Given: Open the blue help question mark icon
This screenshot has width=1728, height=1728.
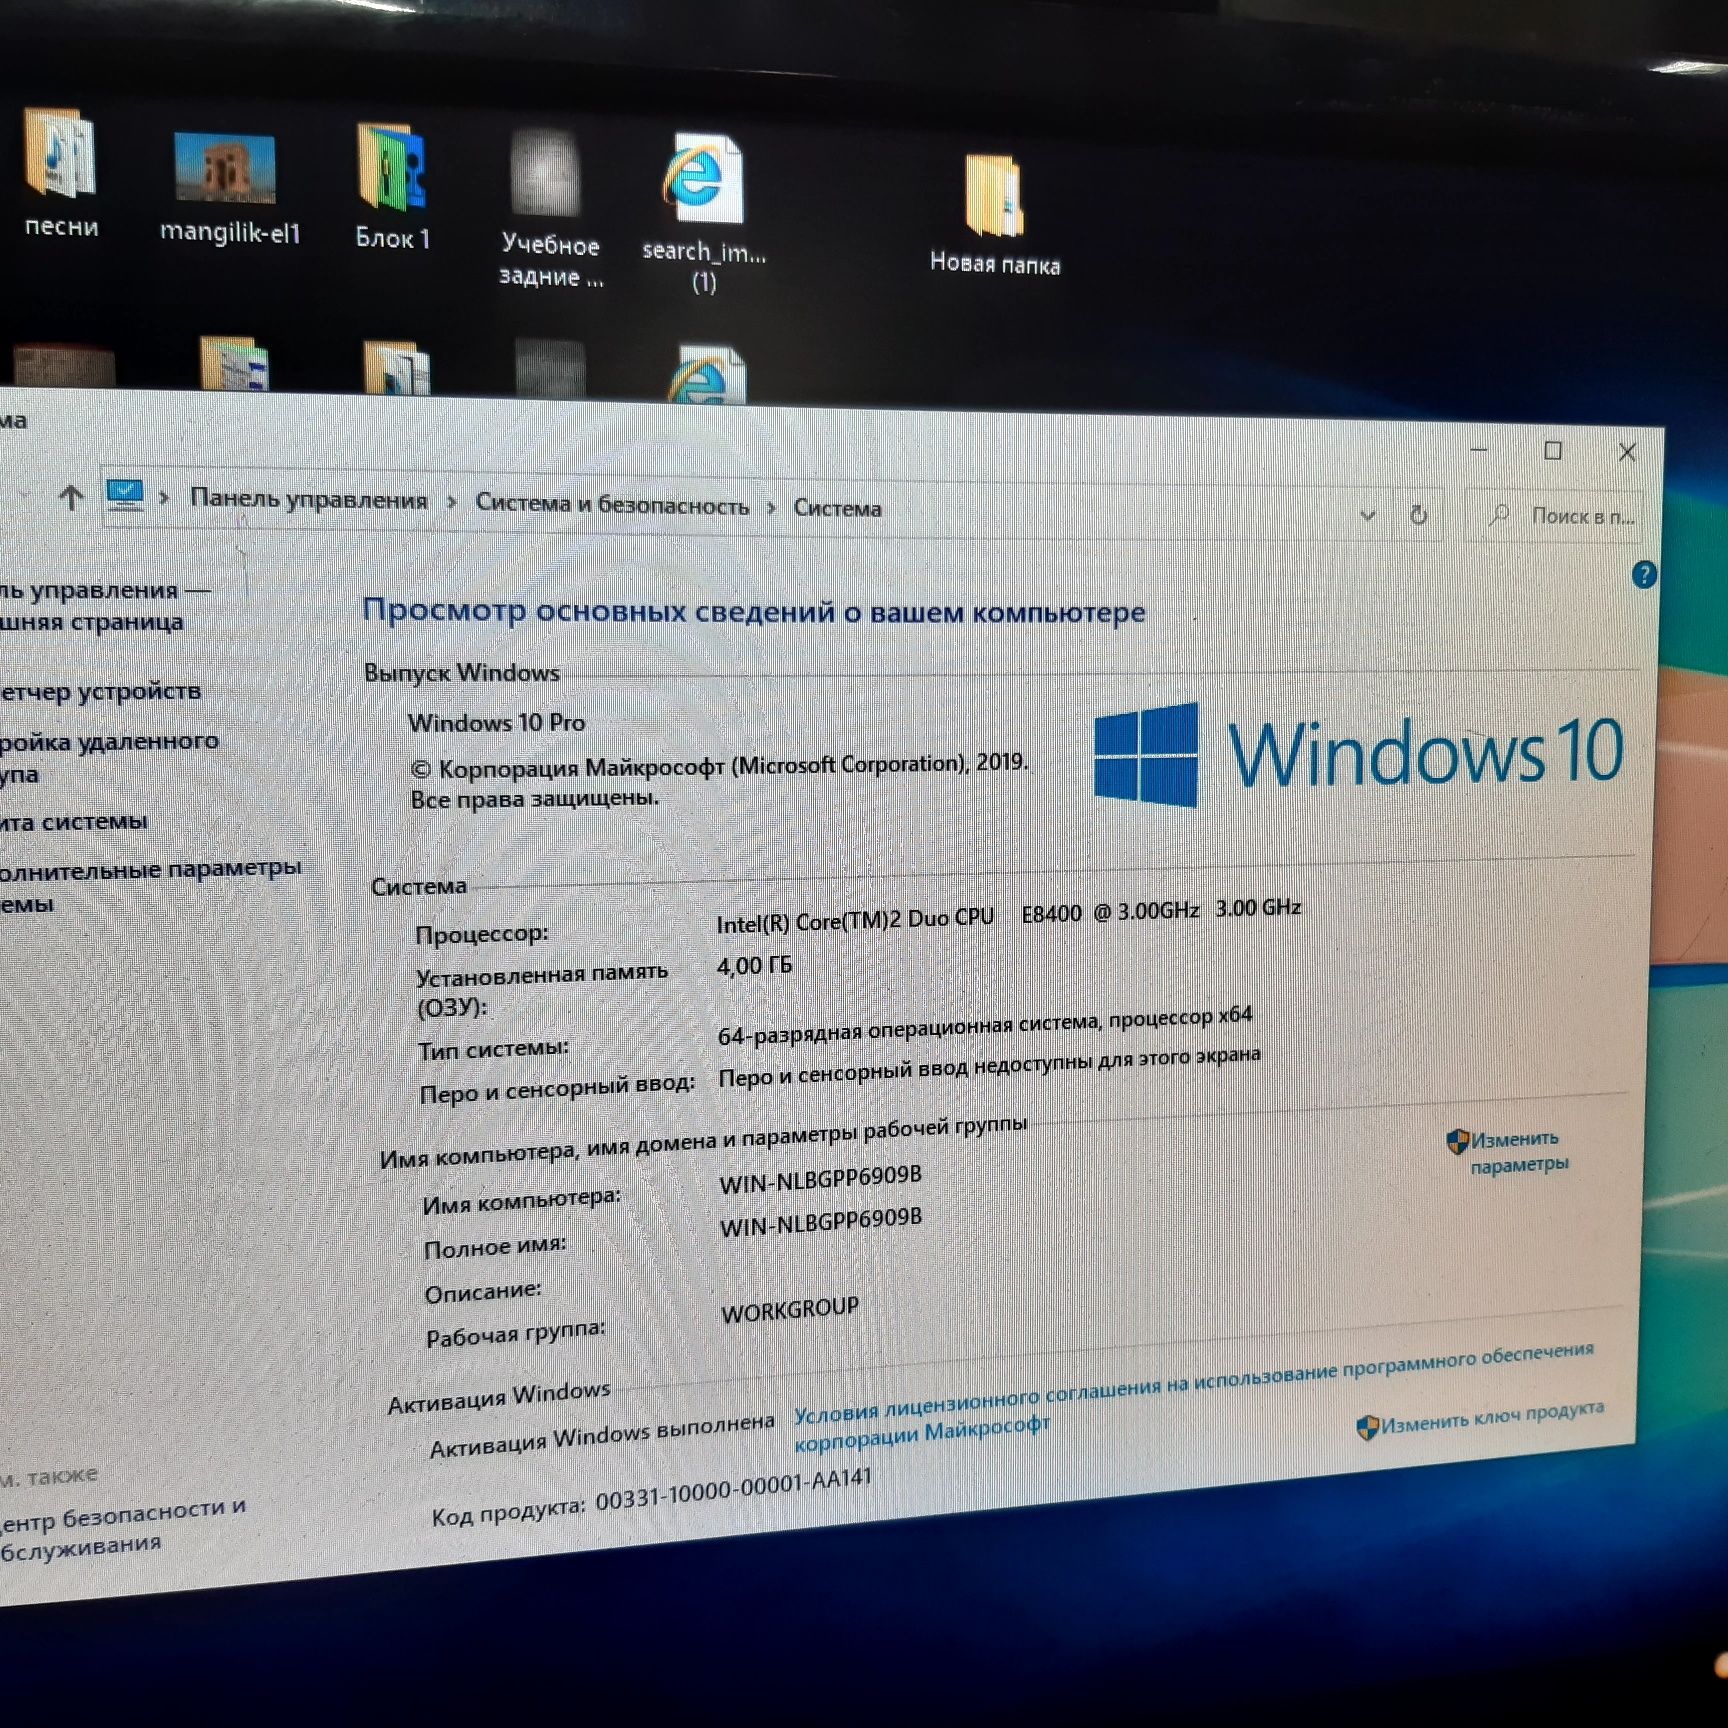Looking at the screenshot, I should pyautogui.click(x=1643, y=575).
